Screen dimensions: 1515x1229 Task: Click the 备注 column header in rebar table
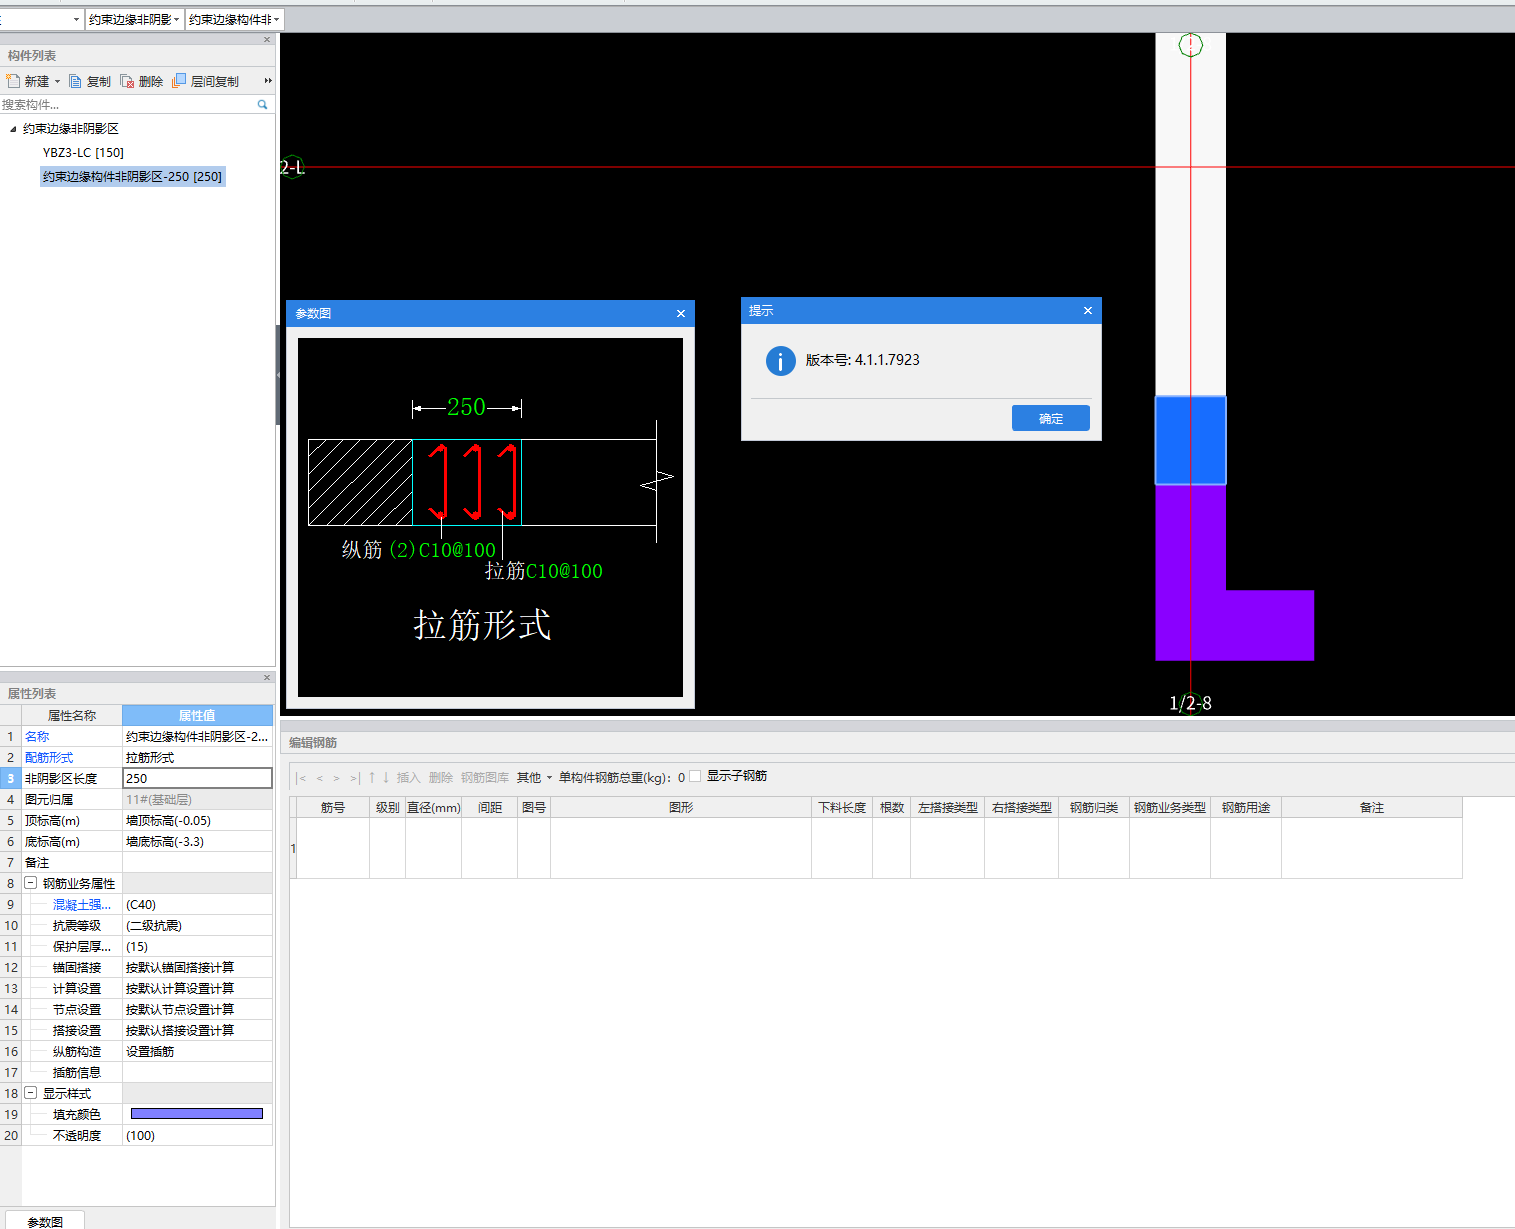1372,807
